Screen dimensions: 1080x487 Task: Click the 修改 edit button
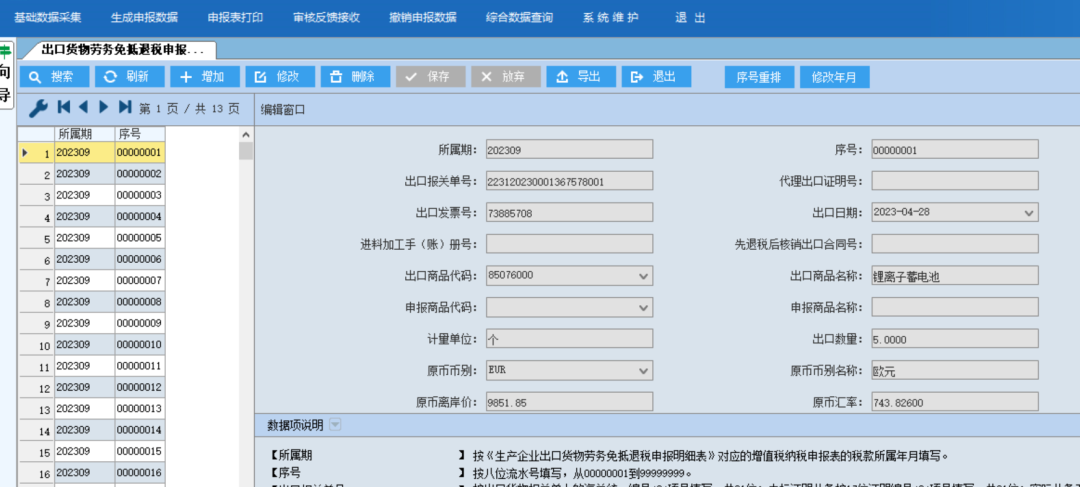pos(279,77)
